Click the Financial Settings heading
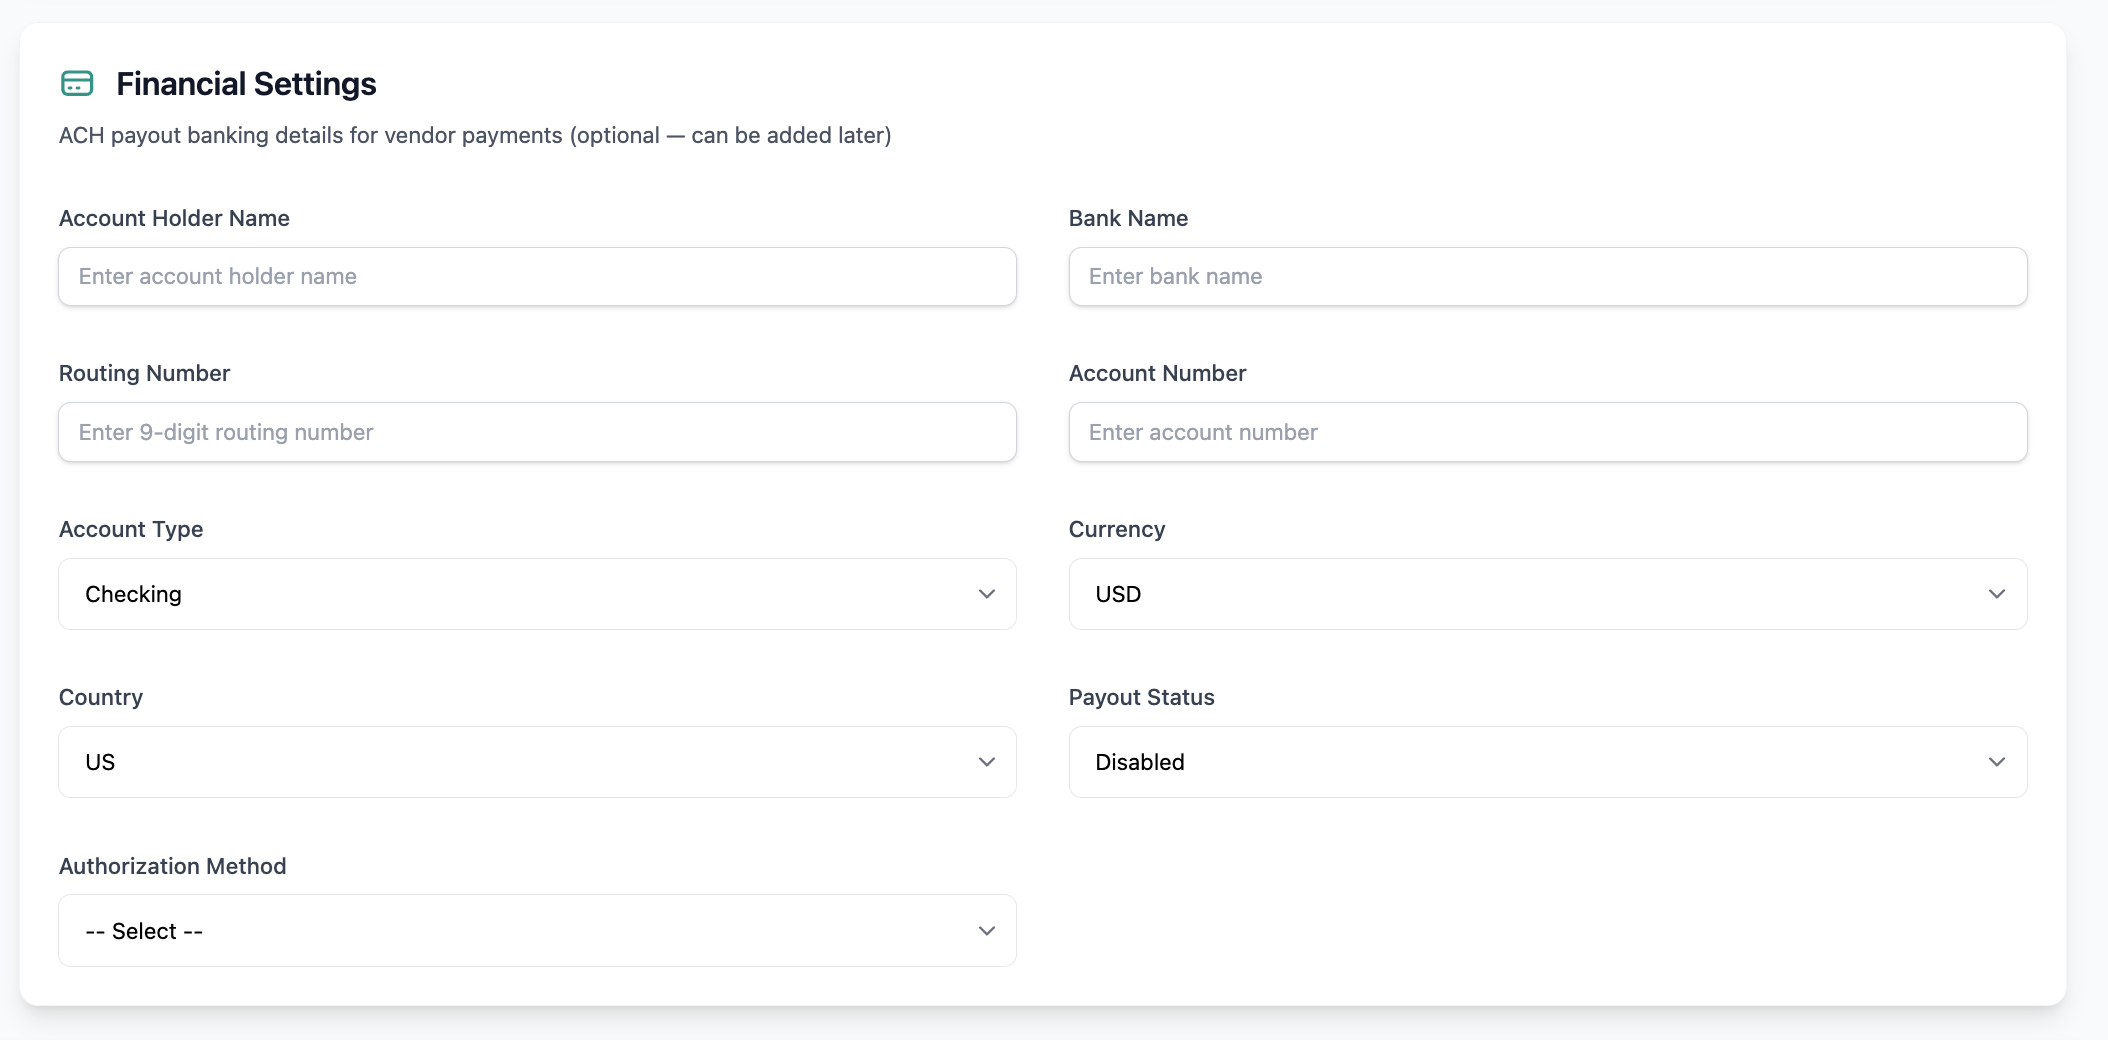This screenshot has height=1040, width=2108. pyautogui.click(x=246, y=84)
